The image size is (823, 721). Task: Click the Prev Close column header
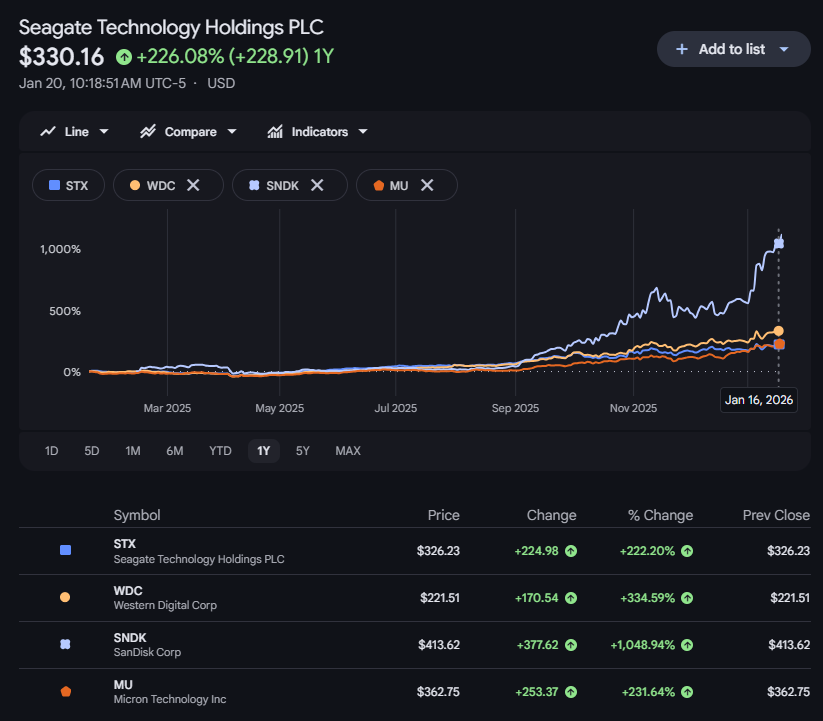776,515
